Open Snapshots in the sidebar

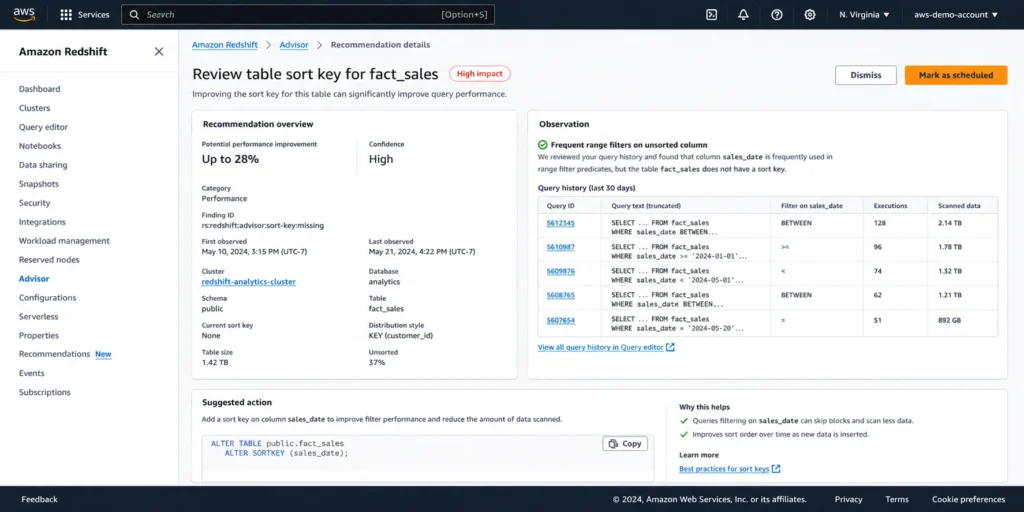(x=39, y=184)
